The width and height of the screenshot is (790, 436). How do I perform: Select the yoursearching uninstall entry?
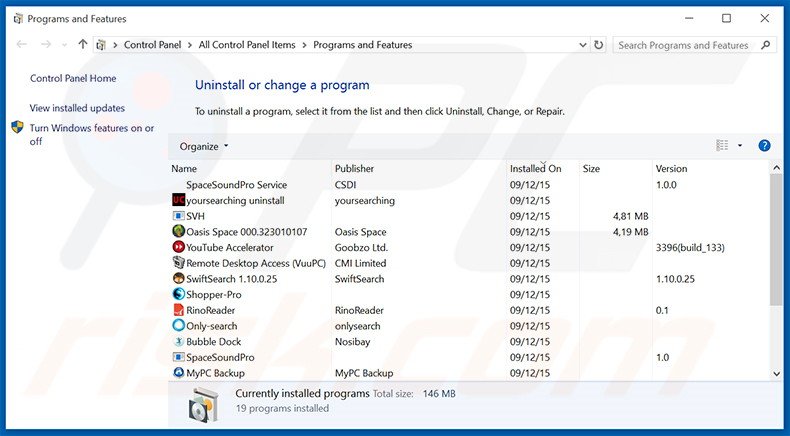point(235,200)
